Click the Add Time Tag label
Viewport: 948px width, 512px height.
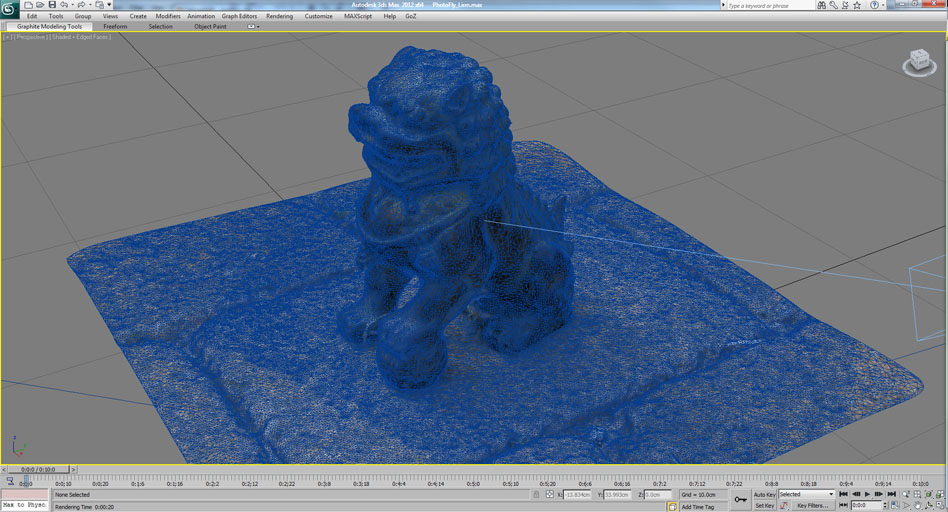pos(698,507)
